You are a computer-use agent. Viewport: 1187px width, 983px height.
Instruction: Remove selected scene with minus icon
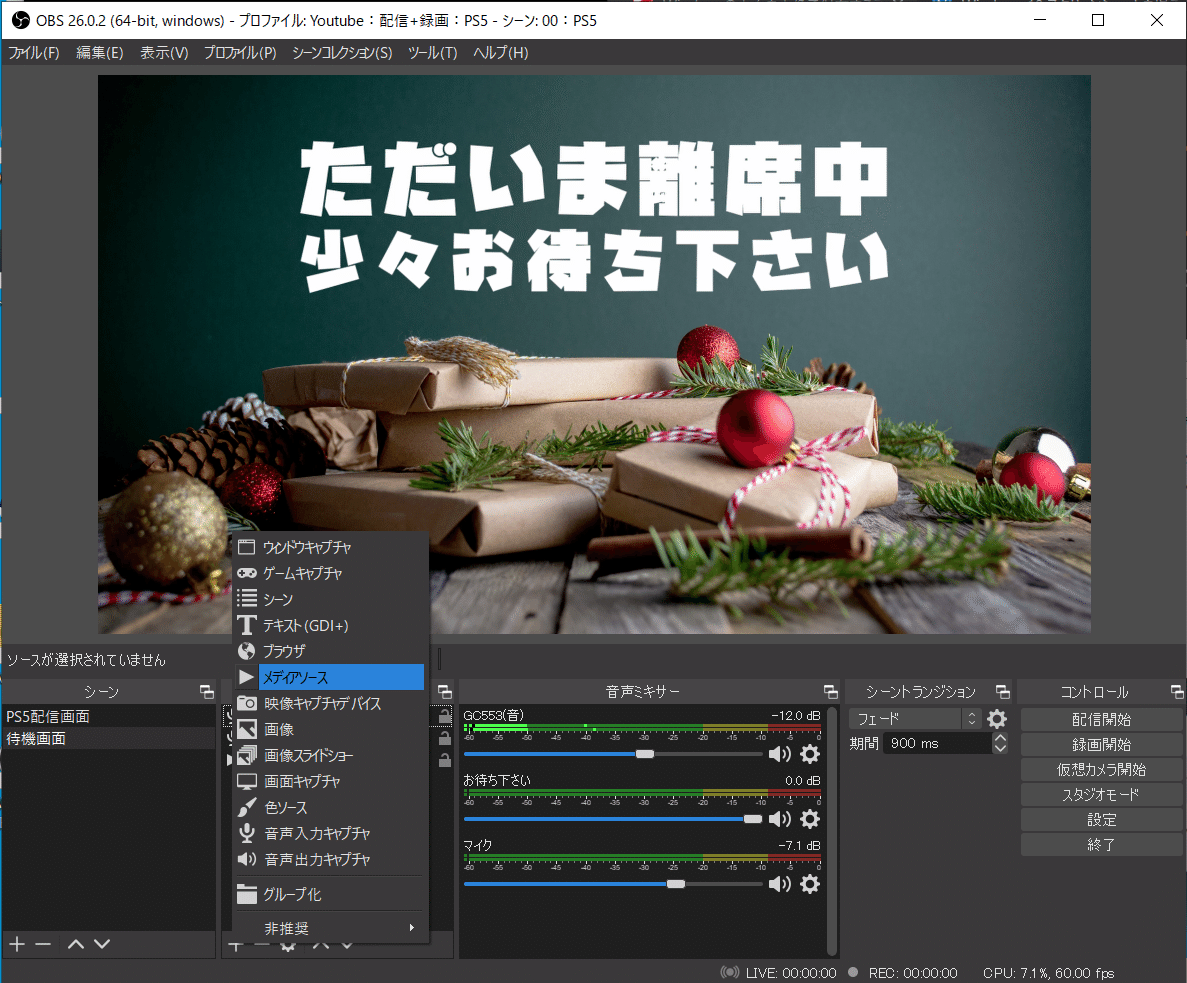43,944
